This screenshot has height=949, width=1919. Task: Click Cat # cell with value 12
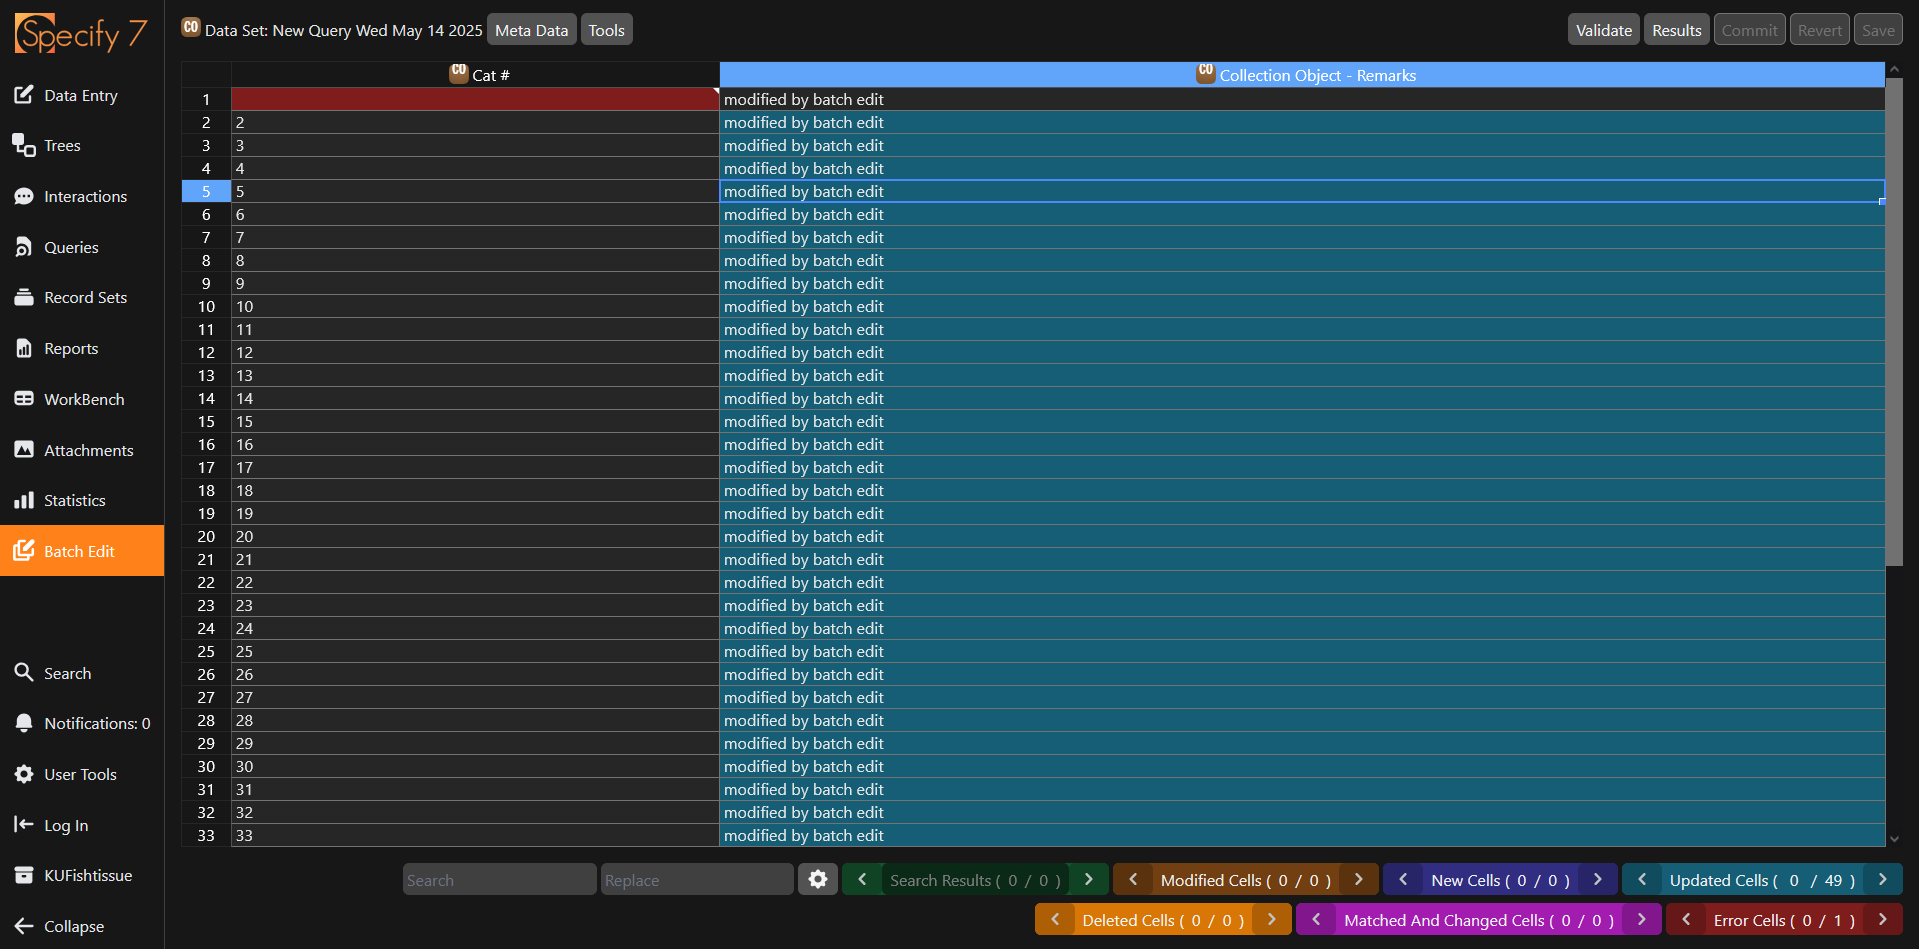point(475,352)
